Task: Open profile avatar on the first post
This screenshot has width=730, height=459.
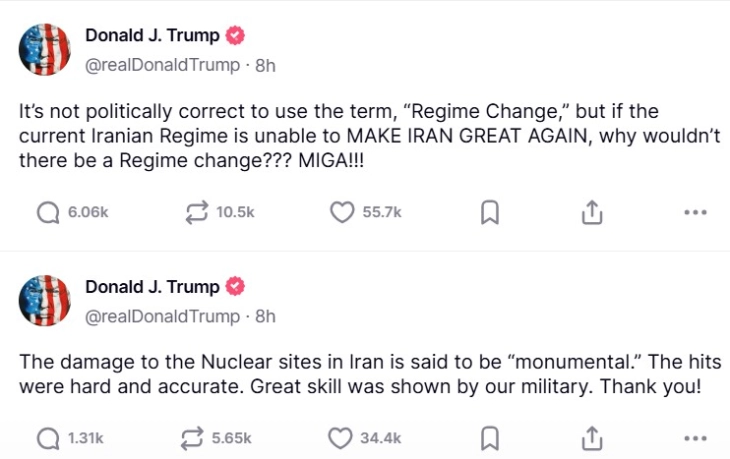Action: coord(45,50)
